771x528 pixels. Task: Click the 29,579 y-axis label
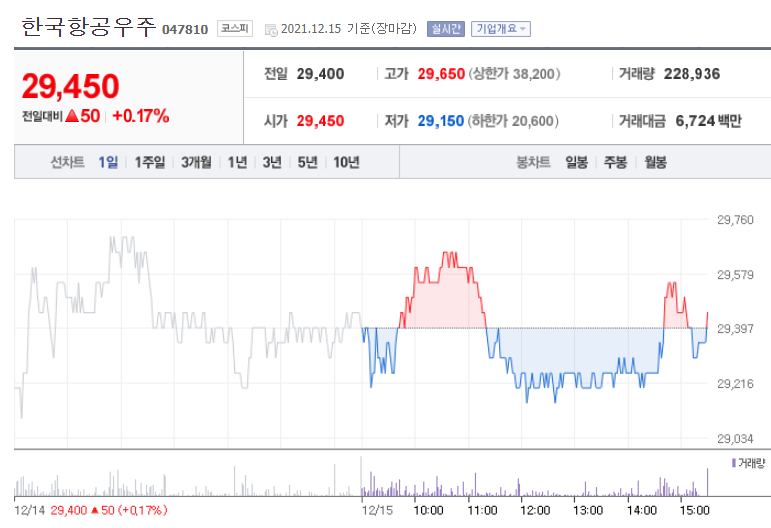(735, 275)
